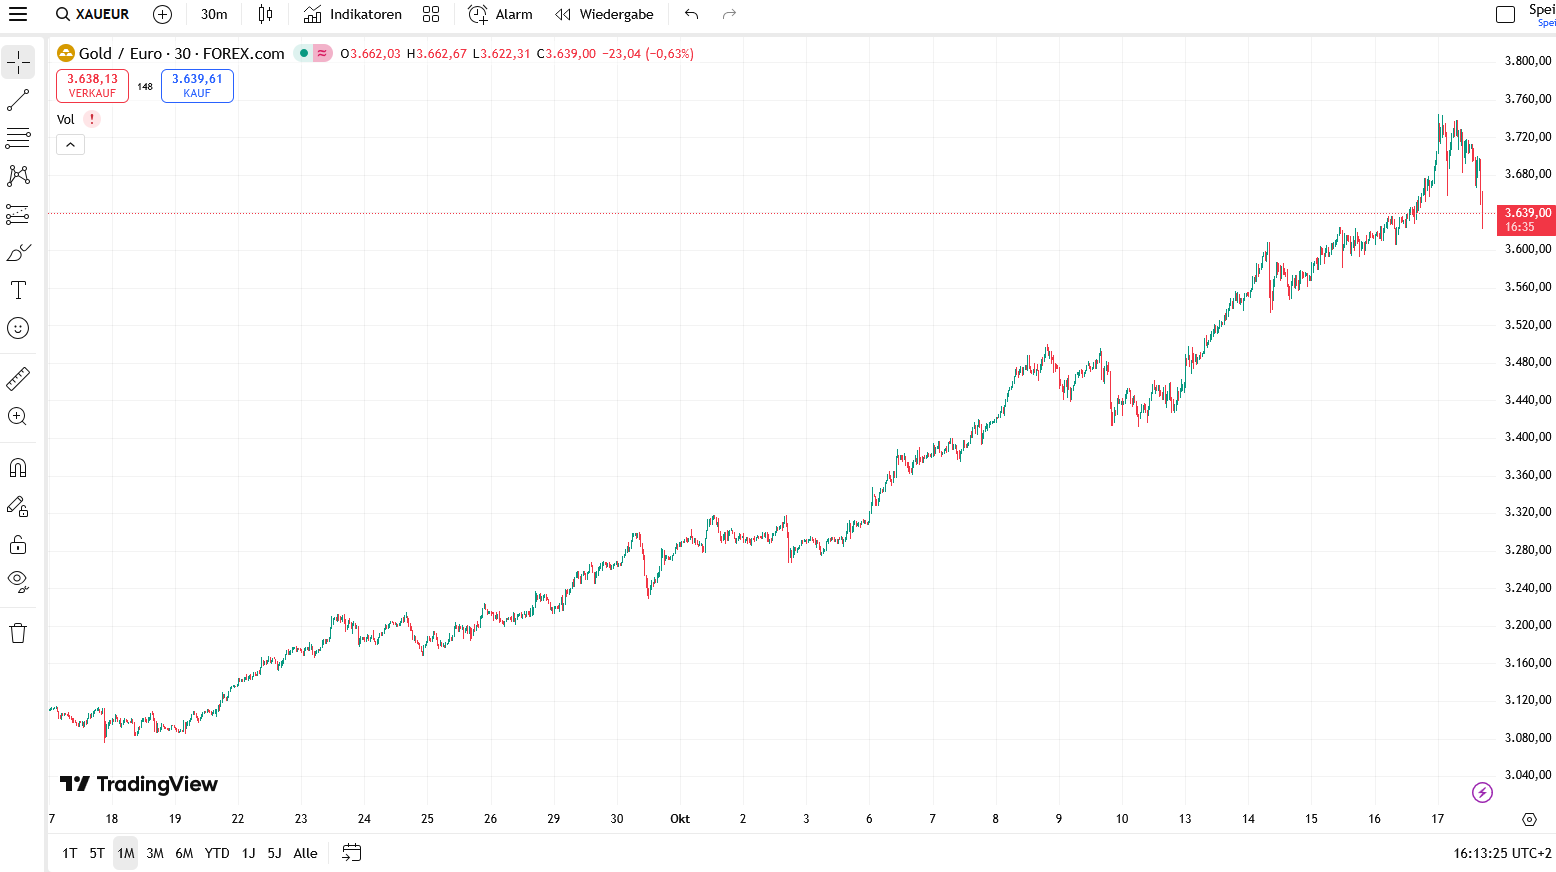The height and width of the screenshot is (872, 1556).
Task: Click the pink data feed indicator icon
Action: [322, 53]
